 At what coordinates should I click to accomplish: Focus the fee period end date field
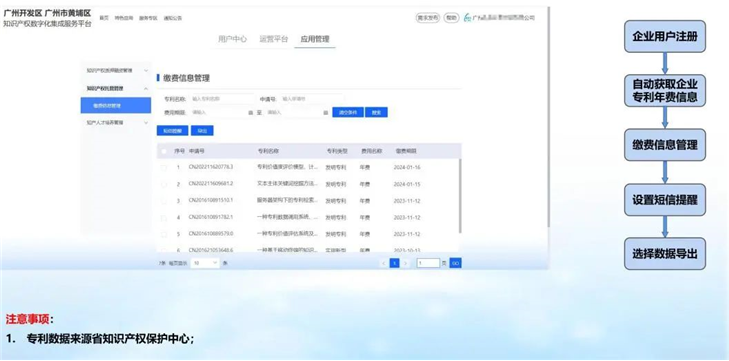point(297,113)
